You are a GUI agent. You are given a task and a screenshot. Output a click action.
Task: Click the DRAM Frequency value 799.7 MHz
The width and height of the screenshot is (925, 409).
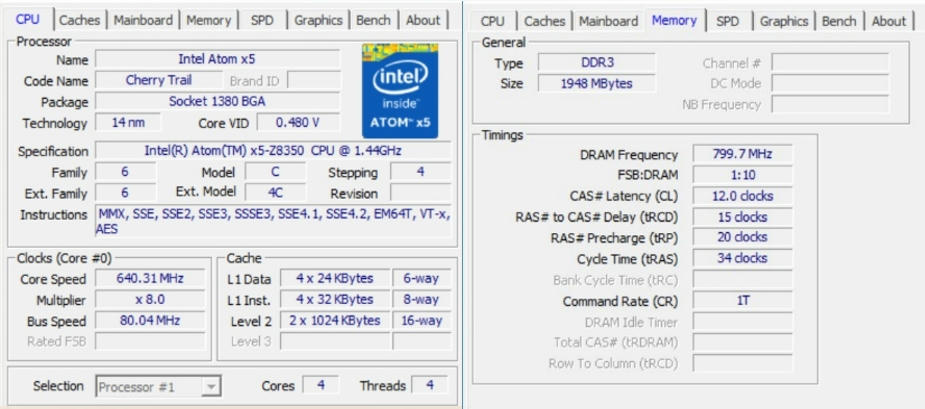(743, 154)
